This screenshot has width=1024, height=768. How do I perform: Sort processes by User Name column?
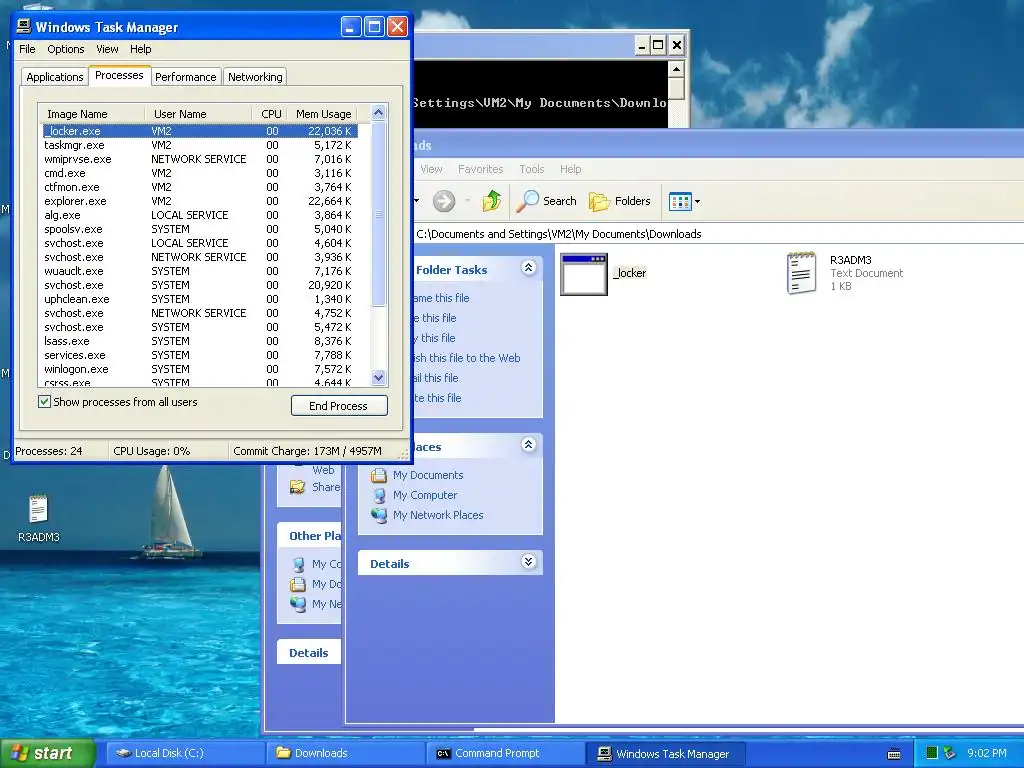click(198, 114)
